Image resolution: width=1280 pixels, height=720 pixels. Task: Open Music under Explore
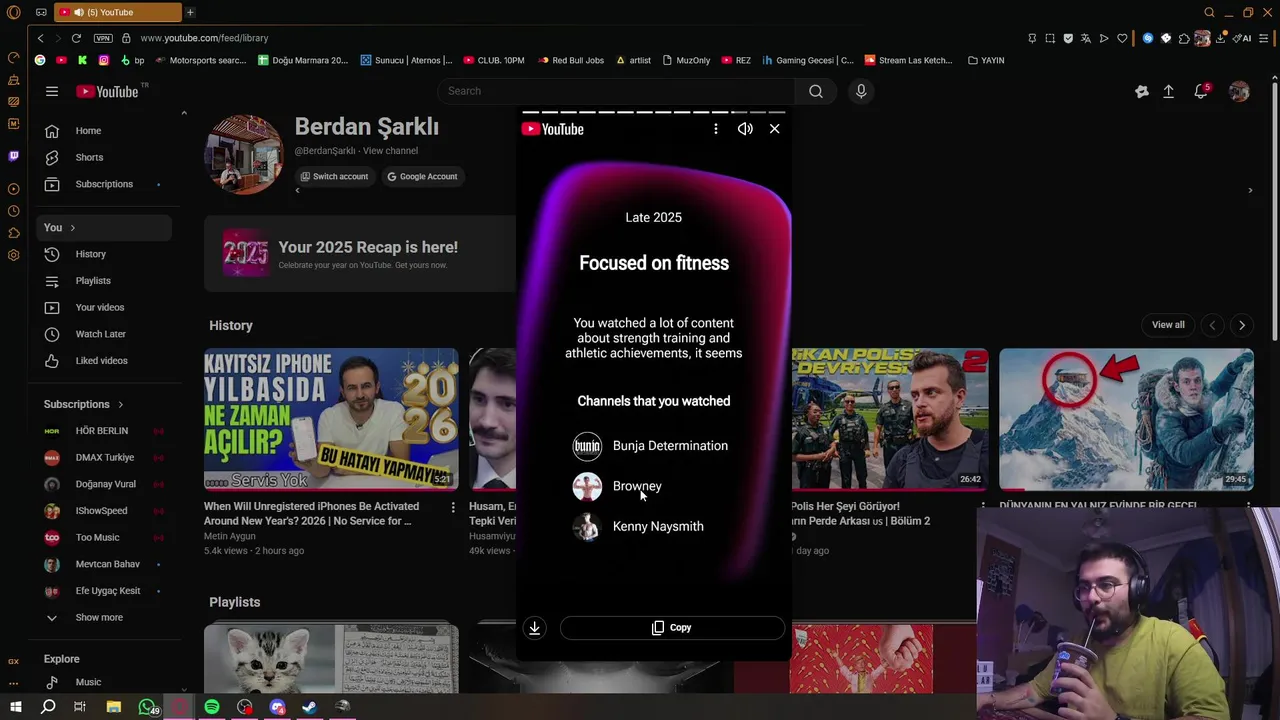pos(105,682)
